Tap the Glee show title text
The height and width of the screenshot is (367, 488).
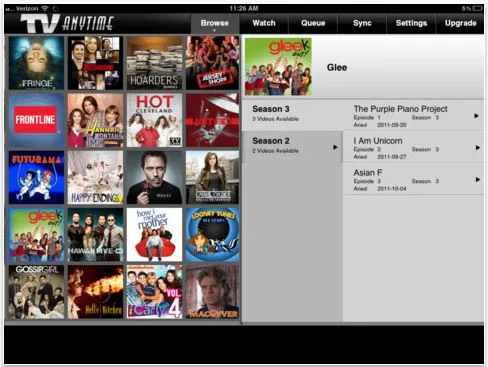tap(337, 67)
